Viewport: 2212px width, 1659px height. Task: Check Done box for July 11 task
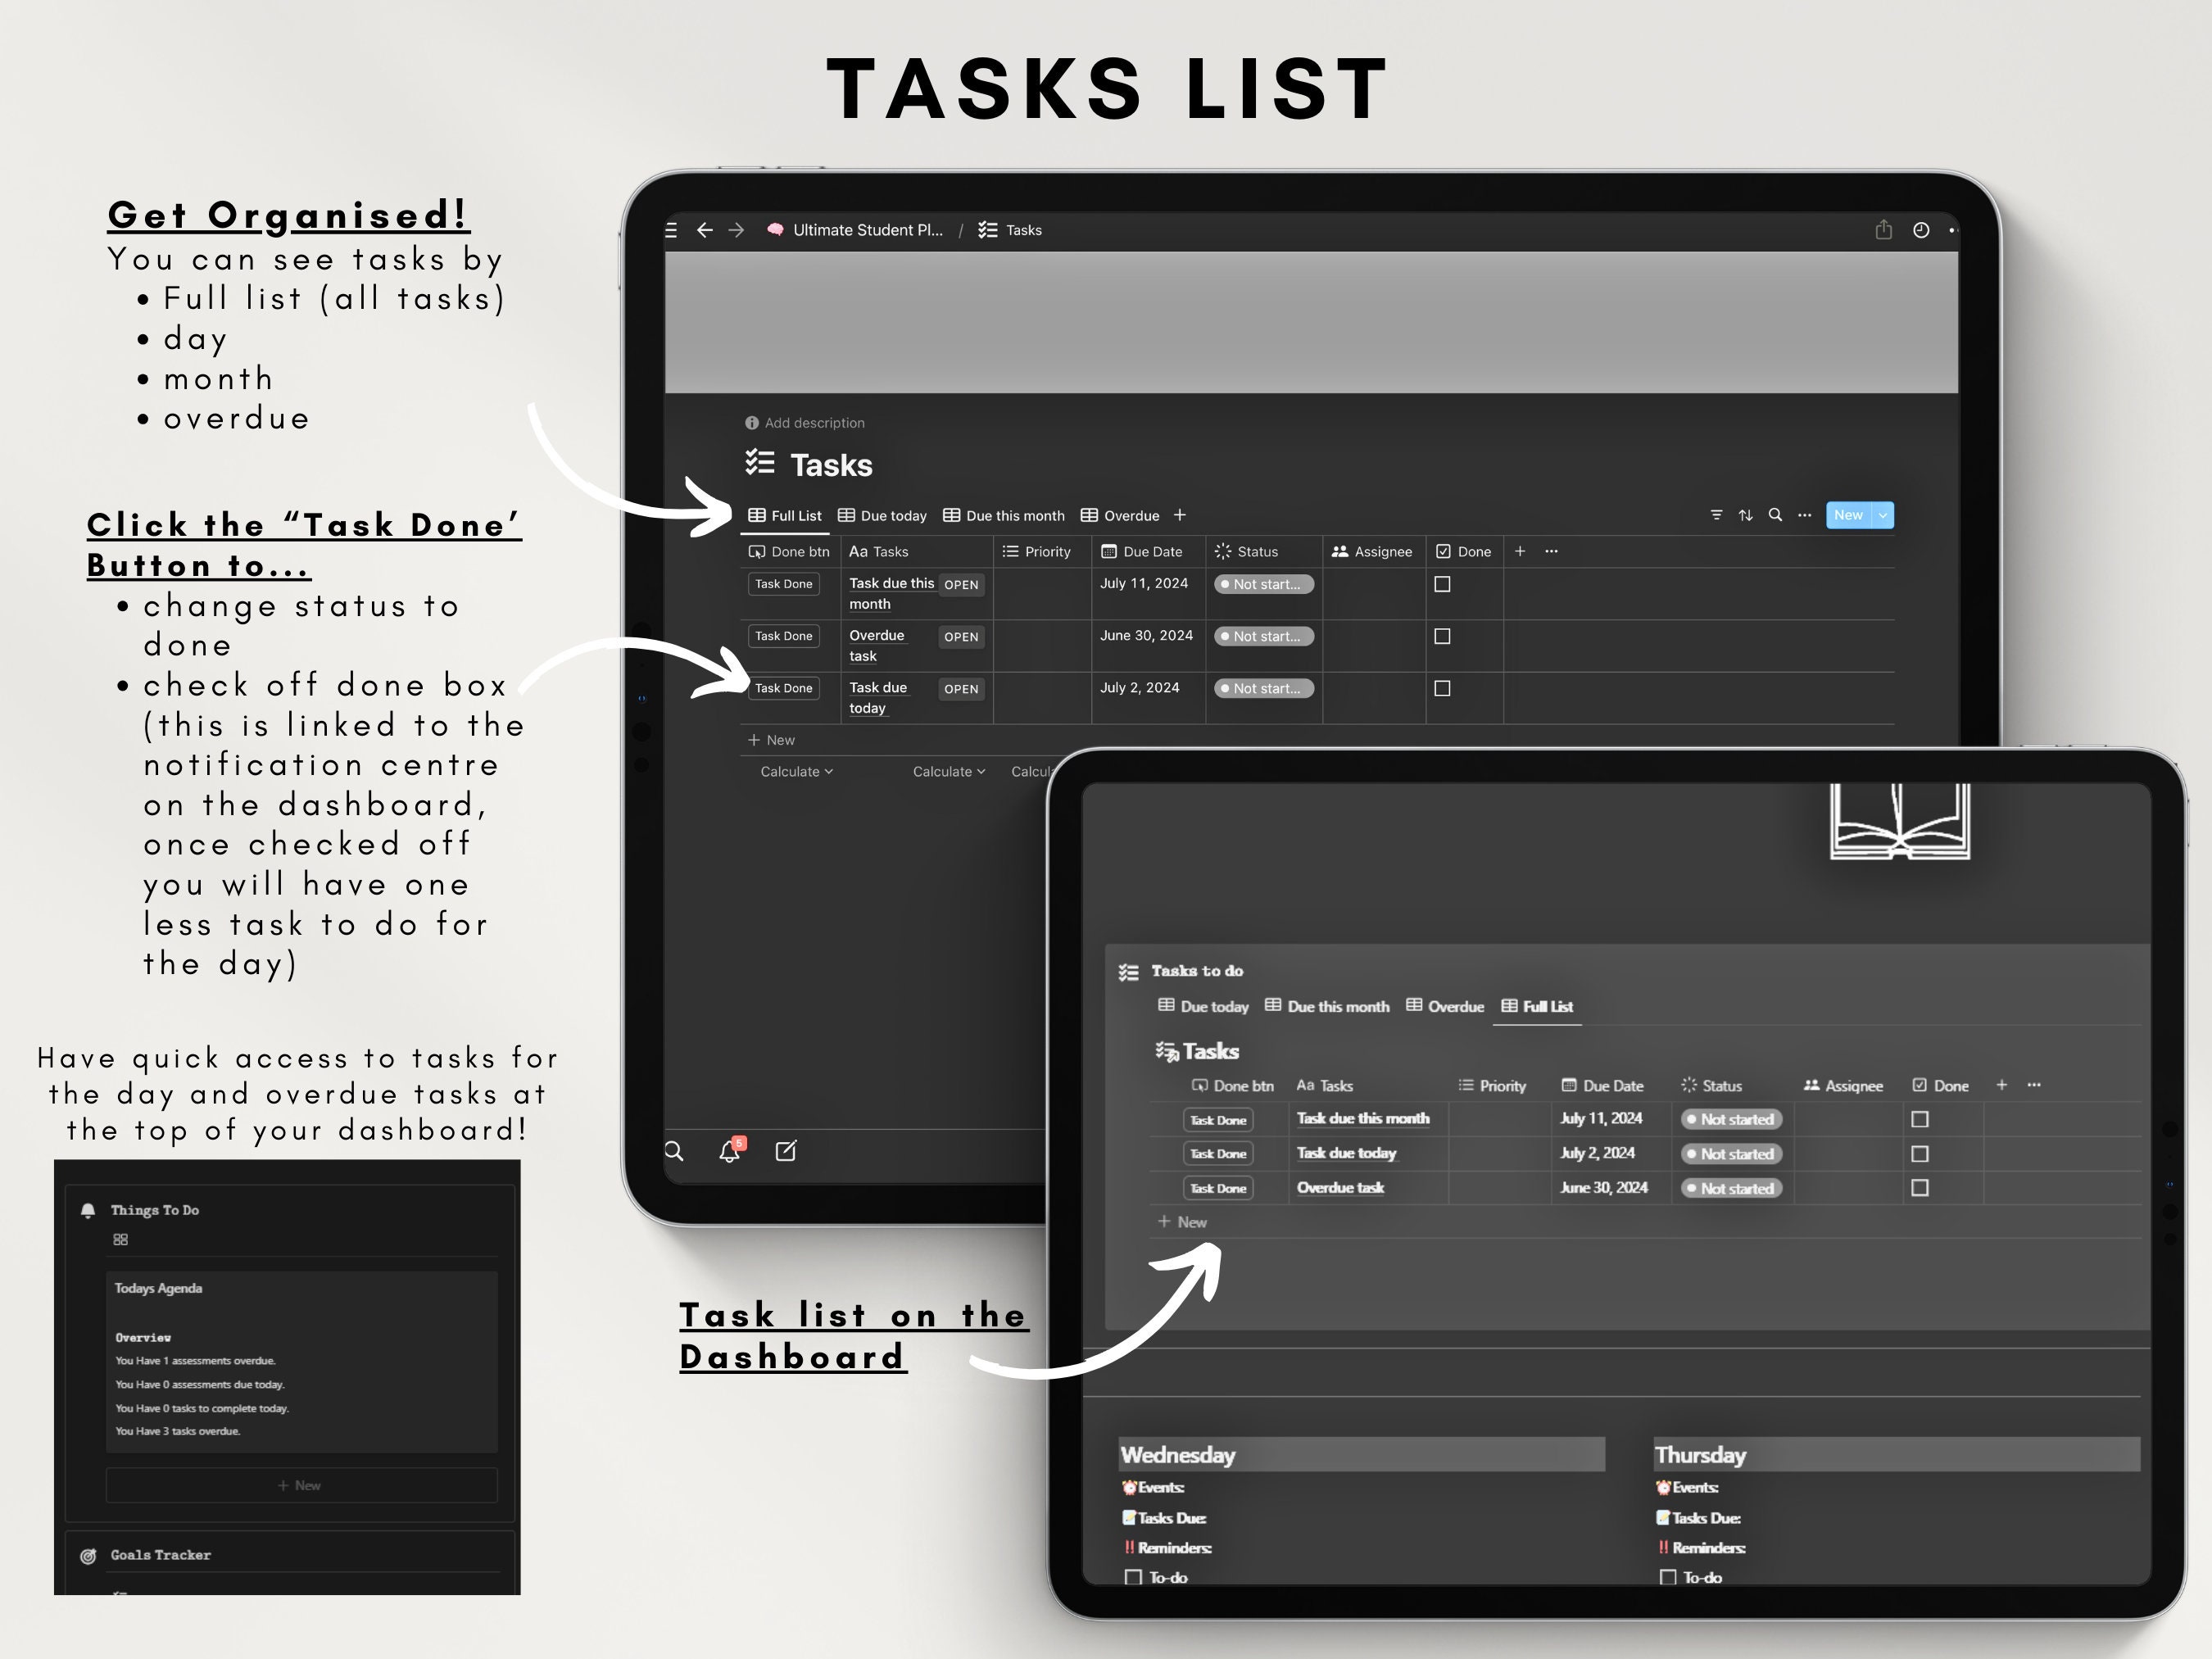1442,584
